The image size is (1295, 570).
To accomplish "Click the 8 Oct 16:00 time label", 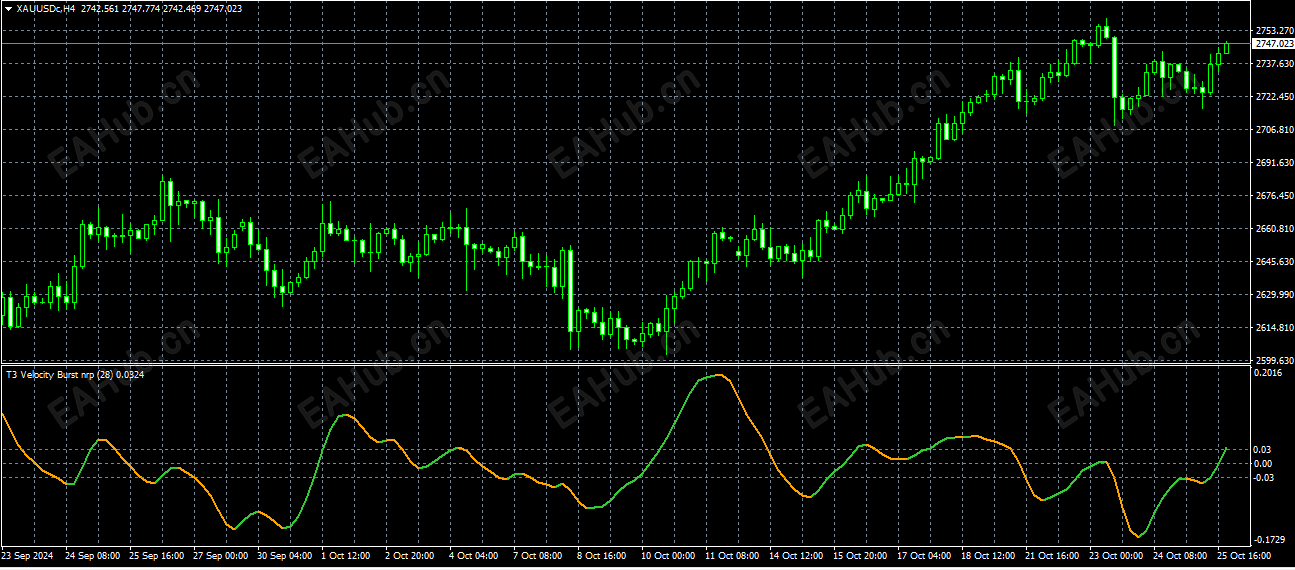I will (x=602, y=555).
